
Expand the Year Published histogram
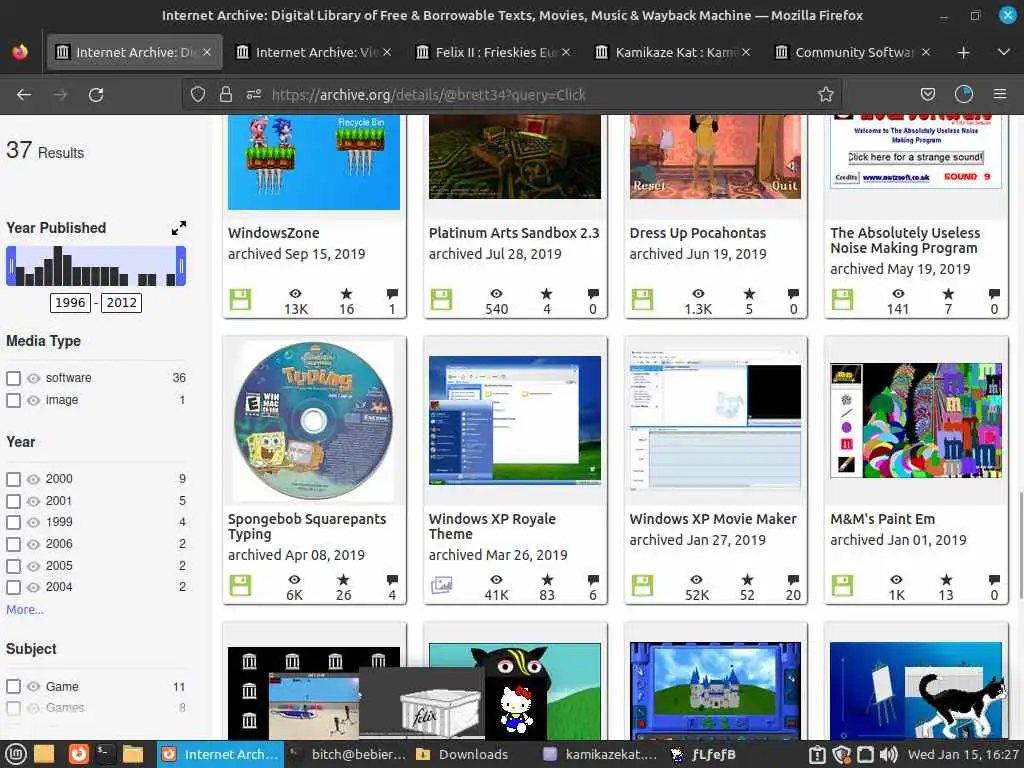178,228
